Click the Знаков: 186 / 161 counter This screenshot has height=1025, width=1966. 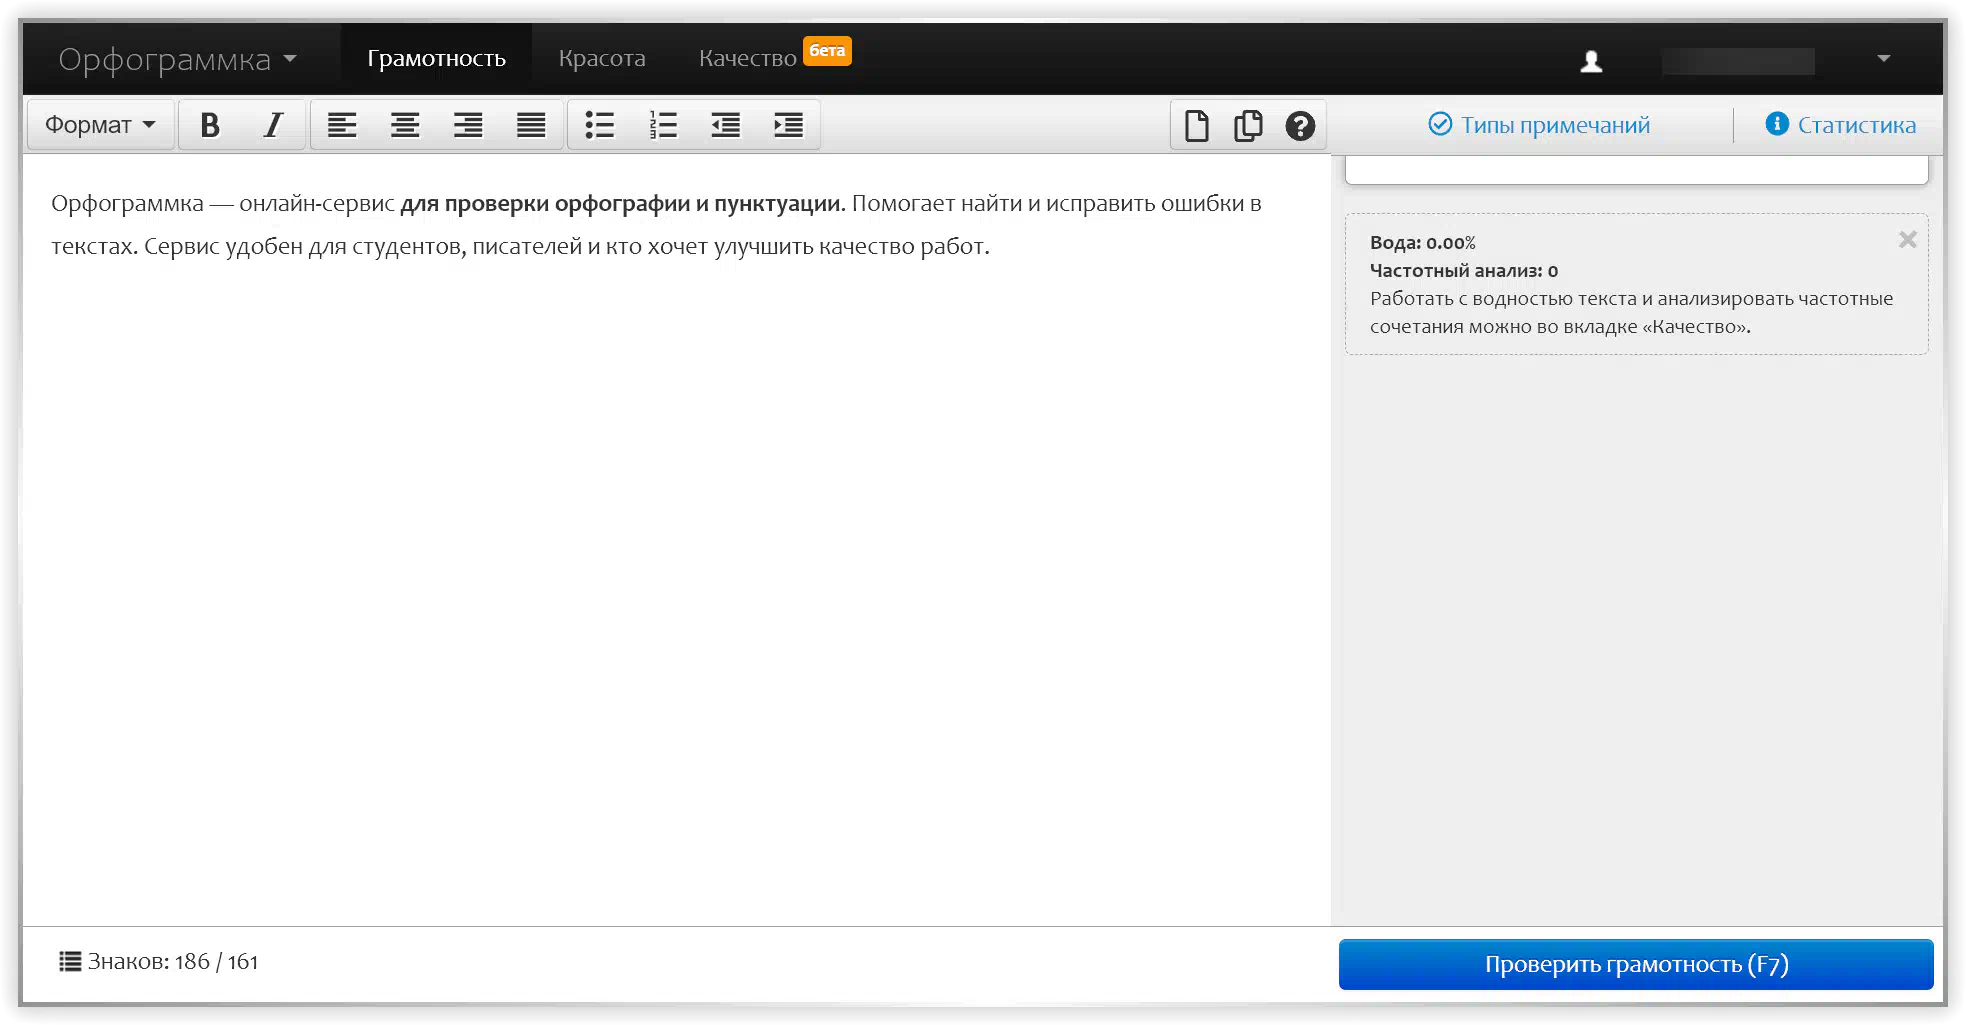pyautogui.click(x=173, y=962)
